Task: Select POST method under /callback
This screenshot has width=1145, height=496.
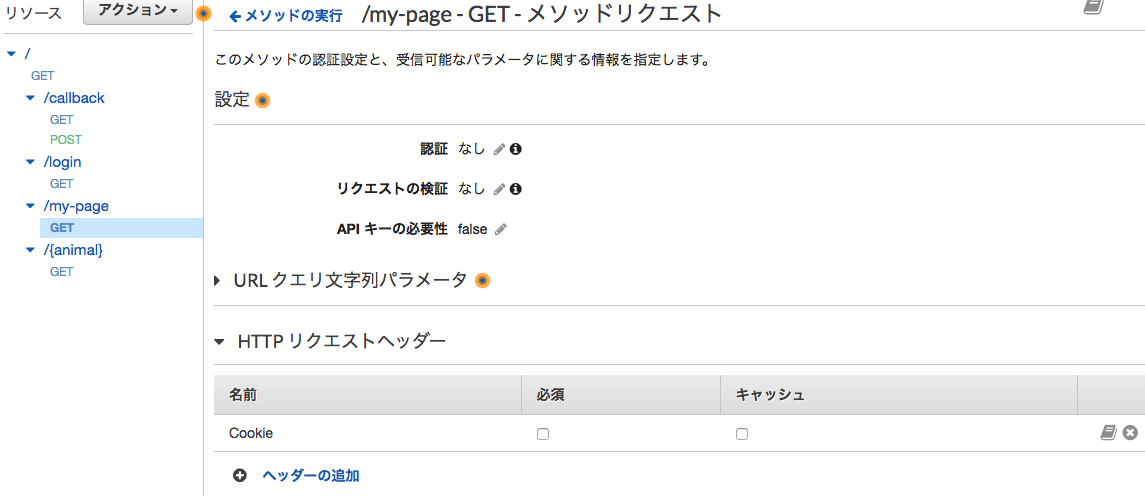Action: [x=66, y=140]
